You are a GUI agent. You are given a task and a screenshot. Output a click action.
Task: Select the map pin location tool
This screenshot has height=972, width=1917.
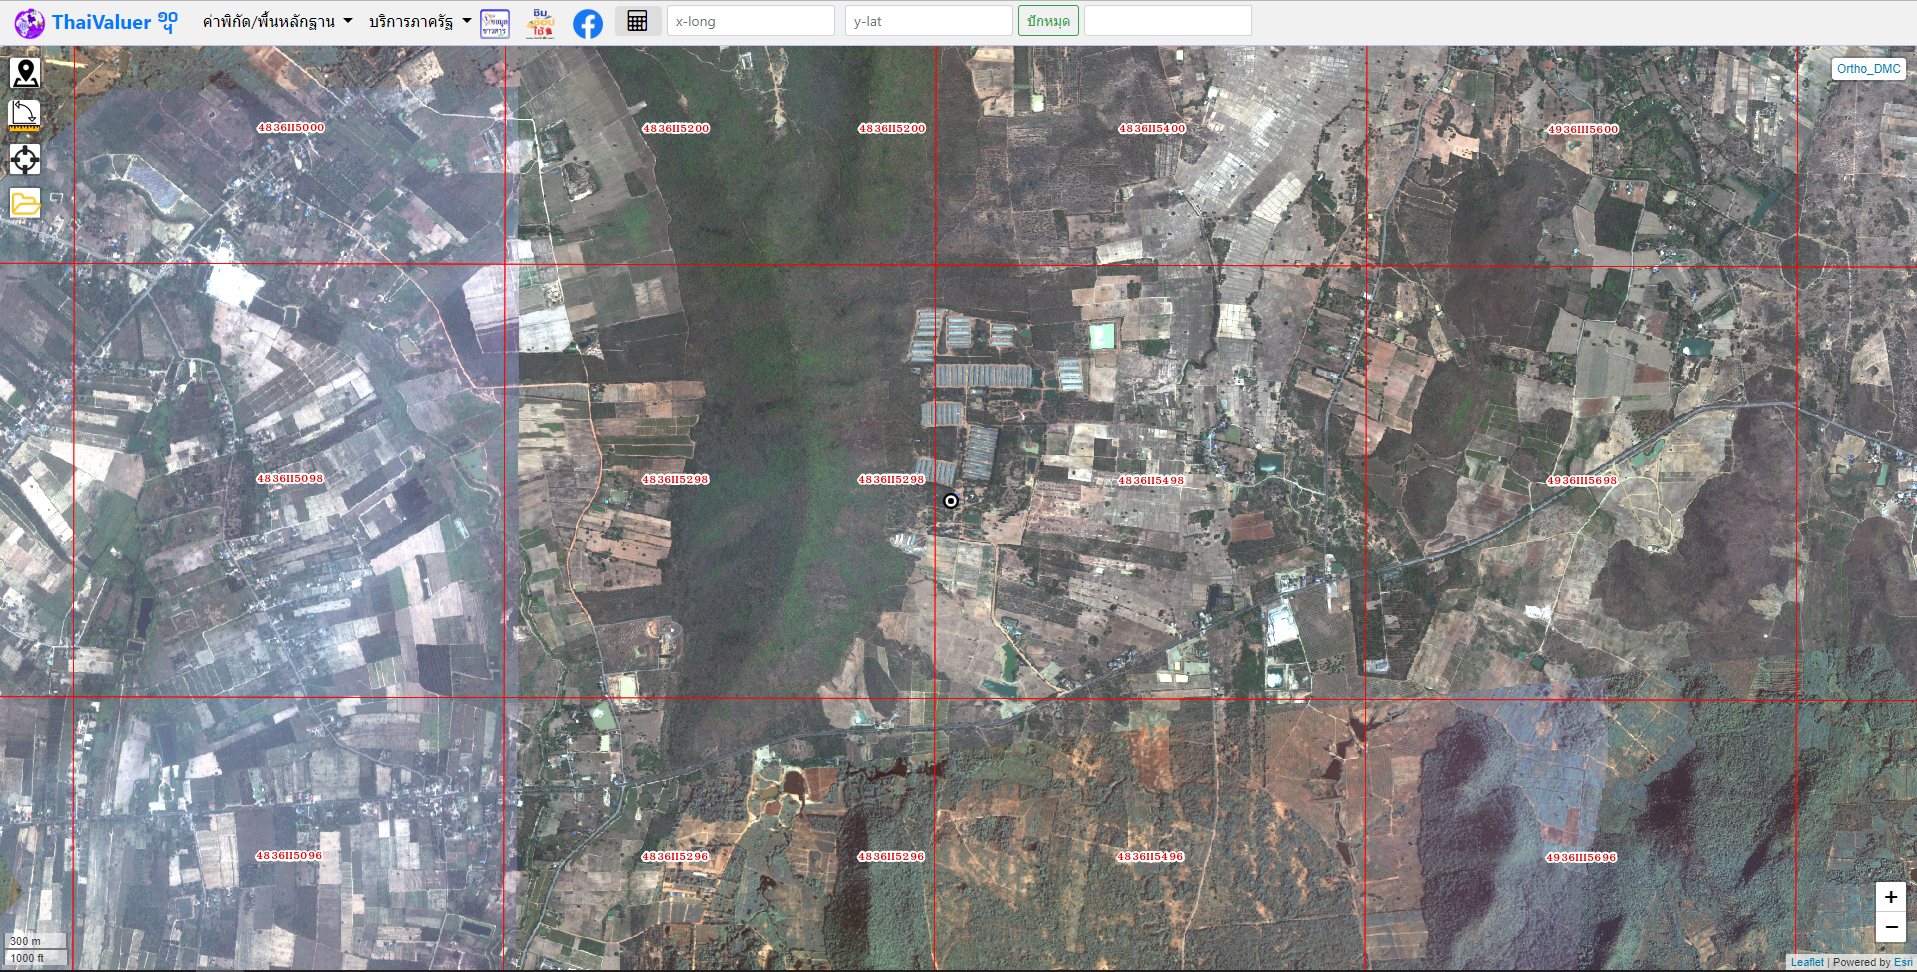pos(25,73)
